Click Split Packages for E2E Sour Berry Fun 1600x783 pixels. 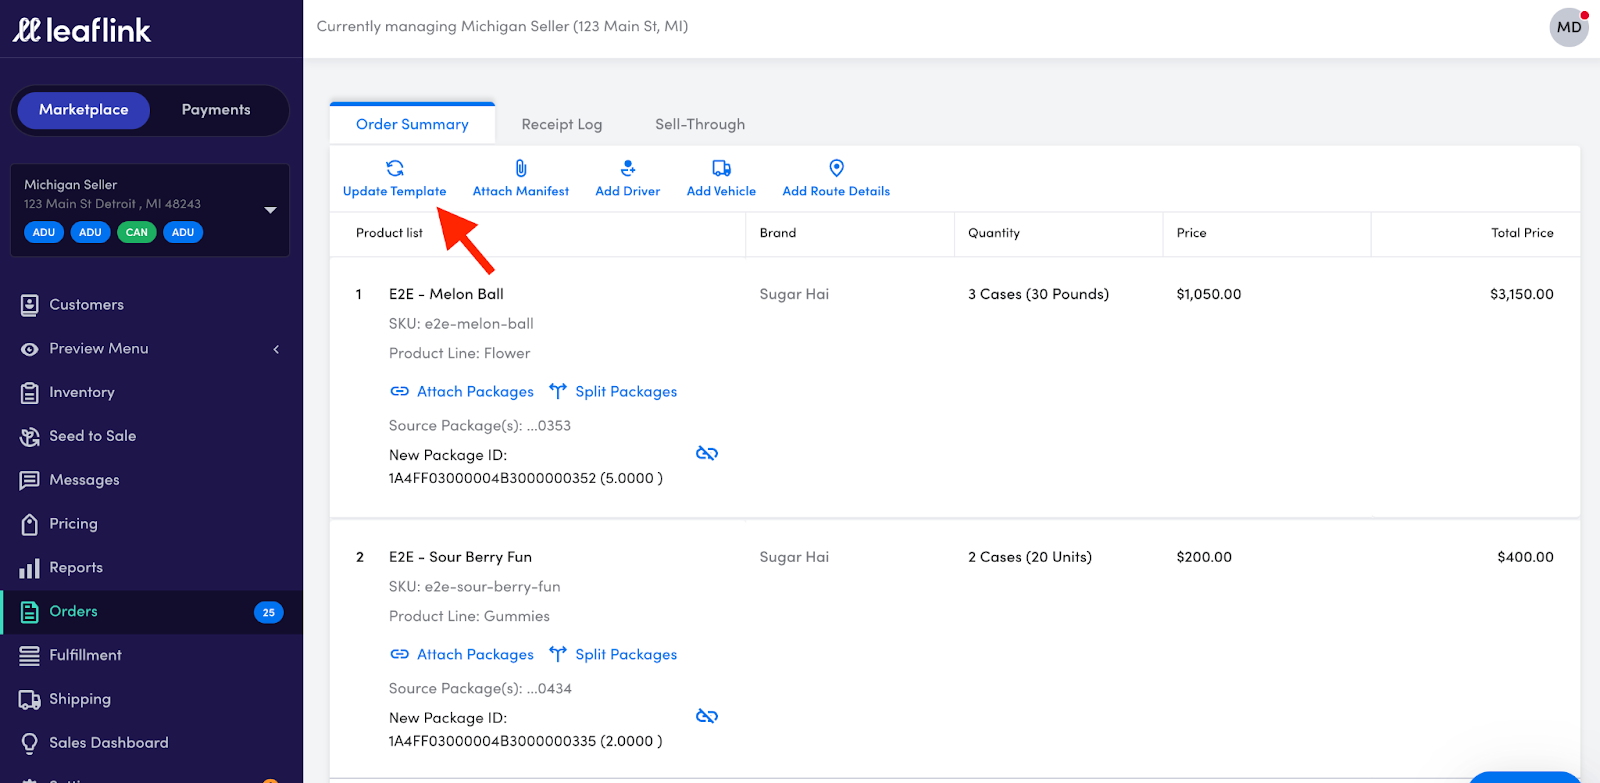pyautogui.click(x=626, y=655)
